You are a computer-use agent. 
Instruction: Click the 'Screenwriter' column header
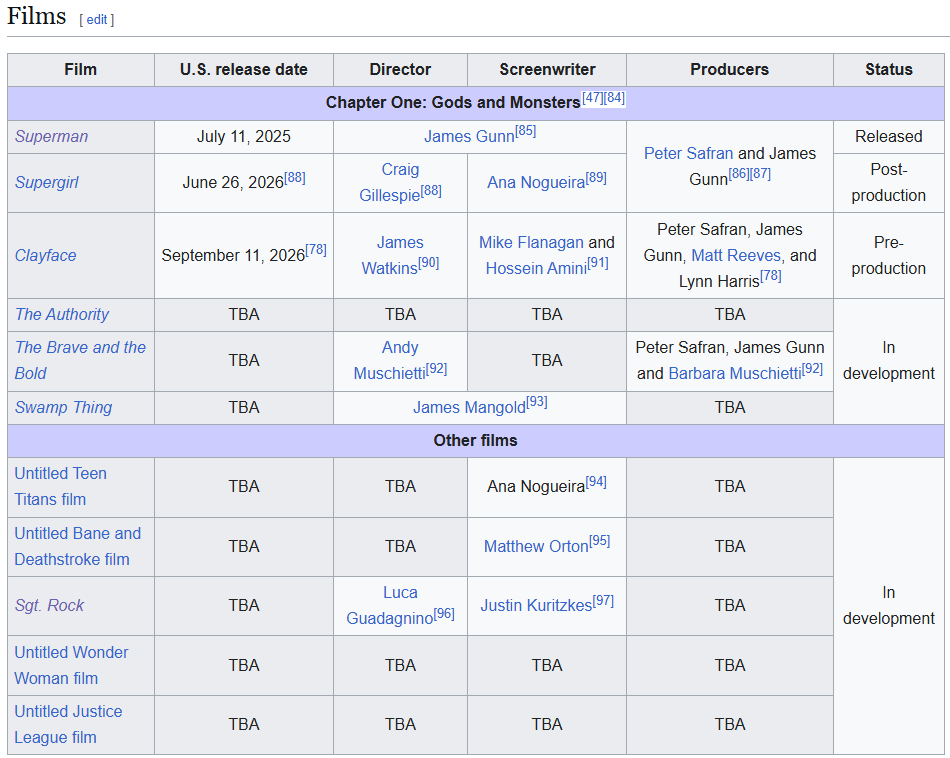(x=547, y=70)
